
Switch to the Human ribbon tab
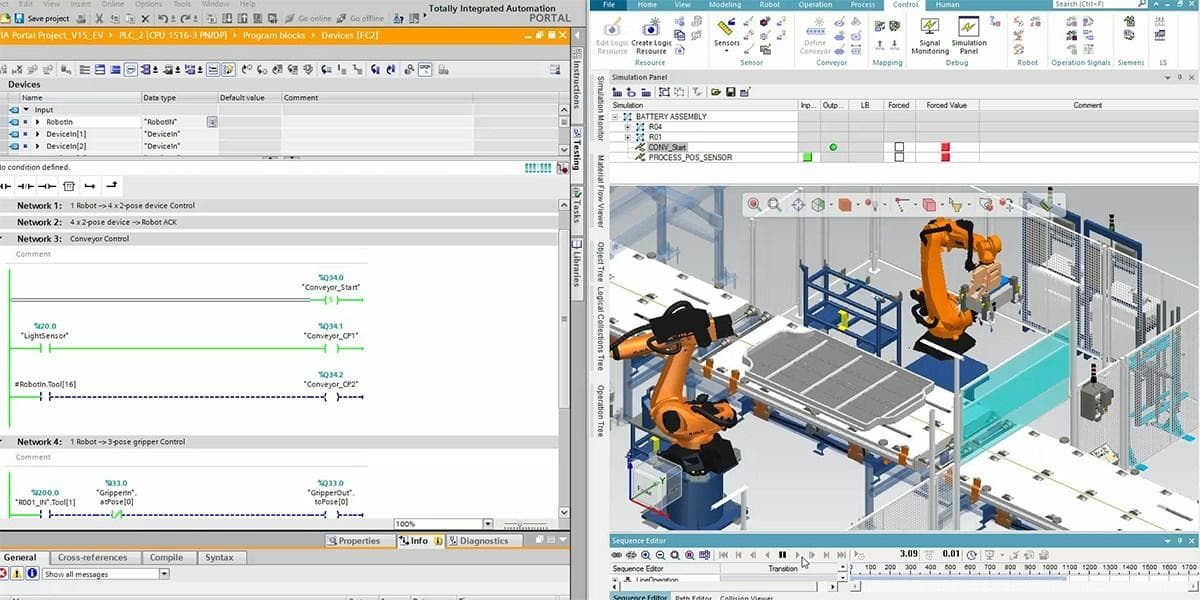pyautogui.click(x=947, y=5)
